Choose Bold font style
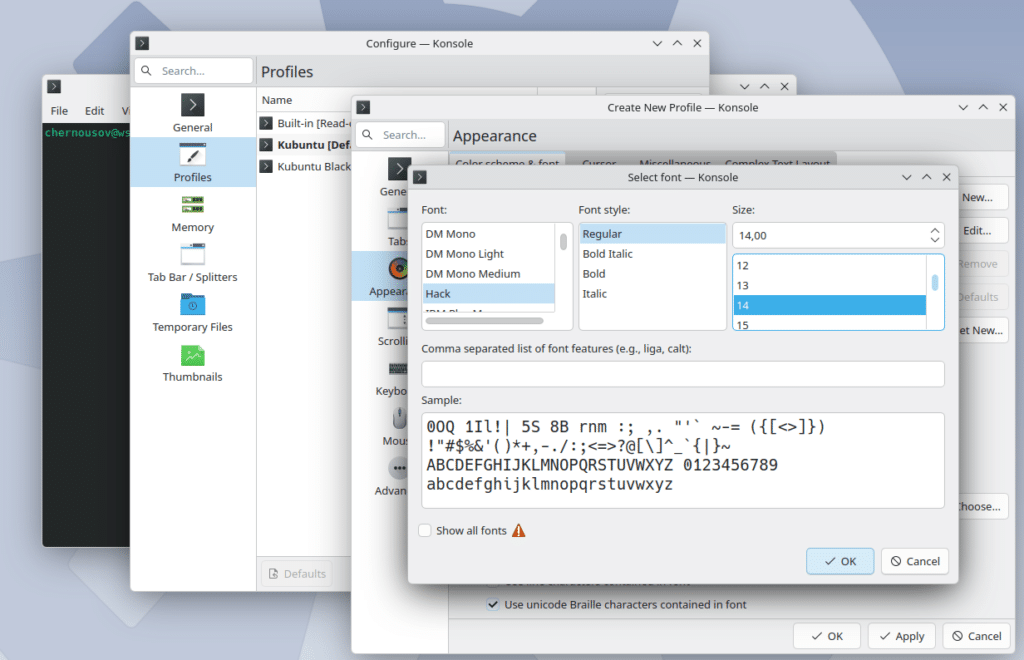 coord(652,274)
